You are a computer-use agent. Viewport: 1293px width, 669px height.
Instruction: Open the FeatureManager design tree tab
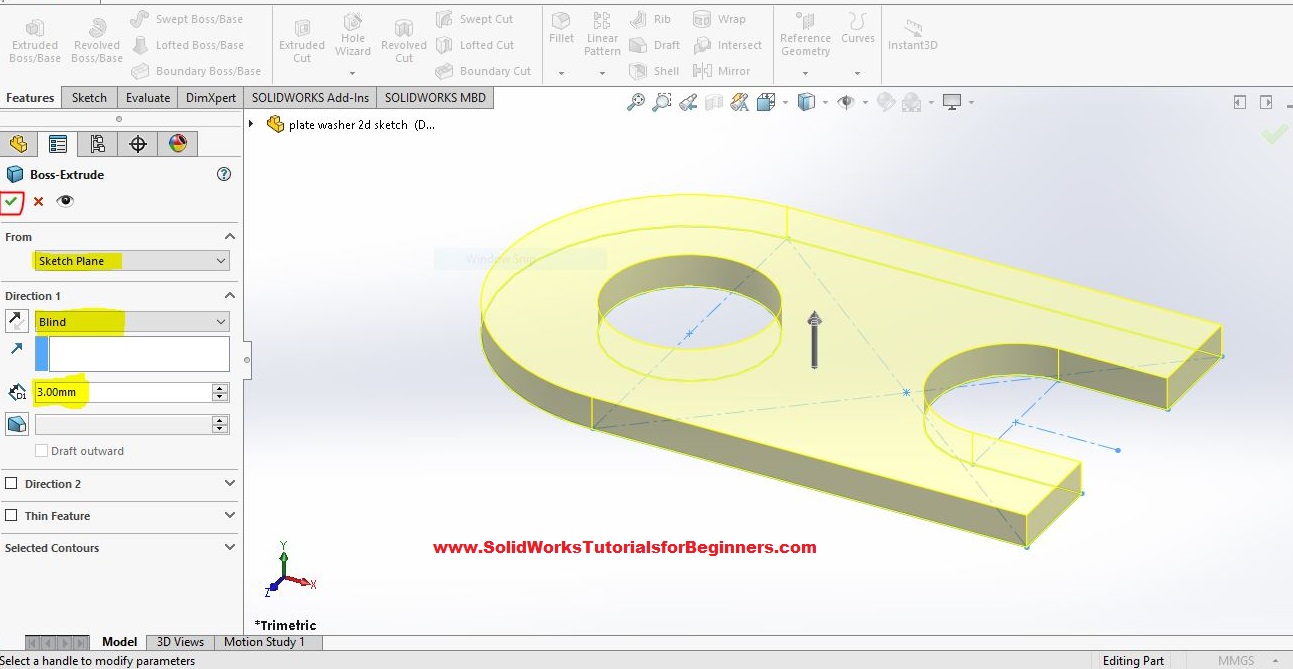tap(18, 144)
